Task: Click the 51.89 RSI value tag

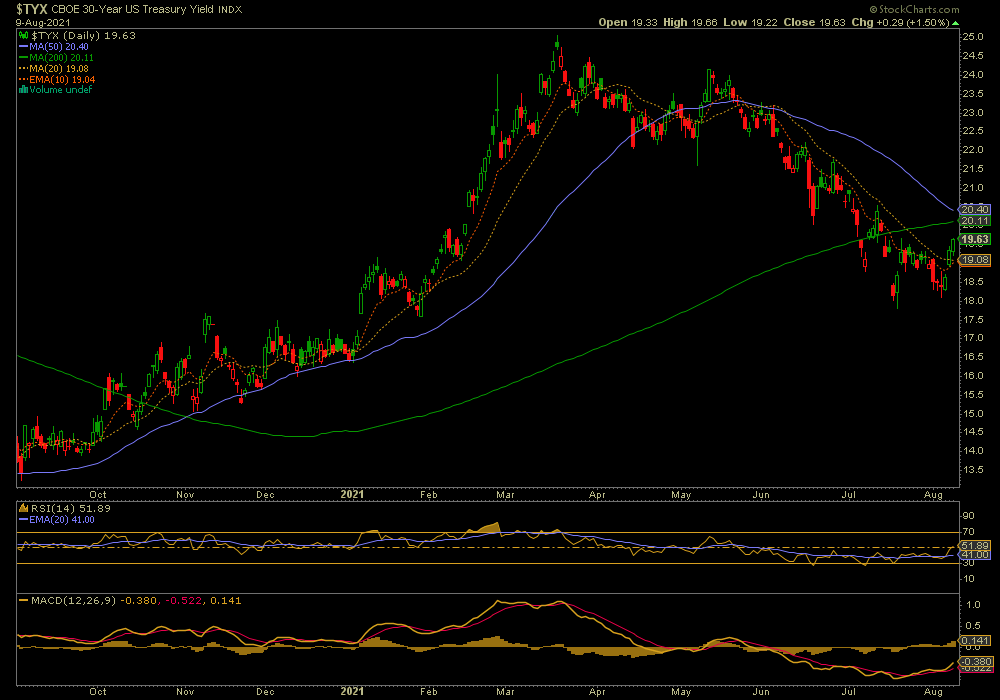Action: click(974, 546)
